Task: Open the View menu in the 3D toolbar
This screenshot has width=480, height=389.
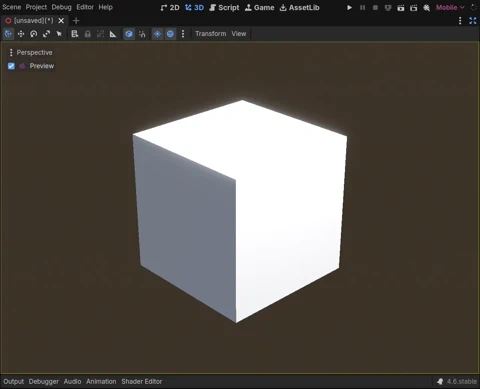Action: [x=239, y=34]
